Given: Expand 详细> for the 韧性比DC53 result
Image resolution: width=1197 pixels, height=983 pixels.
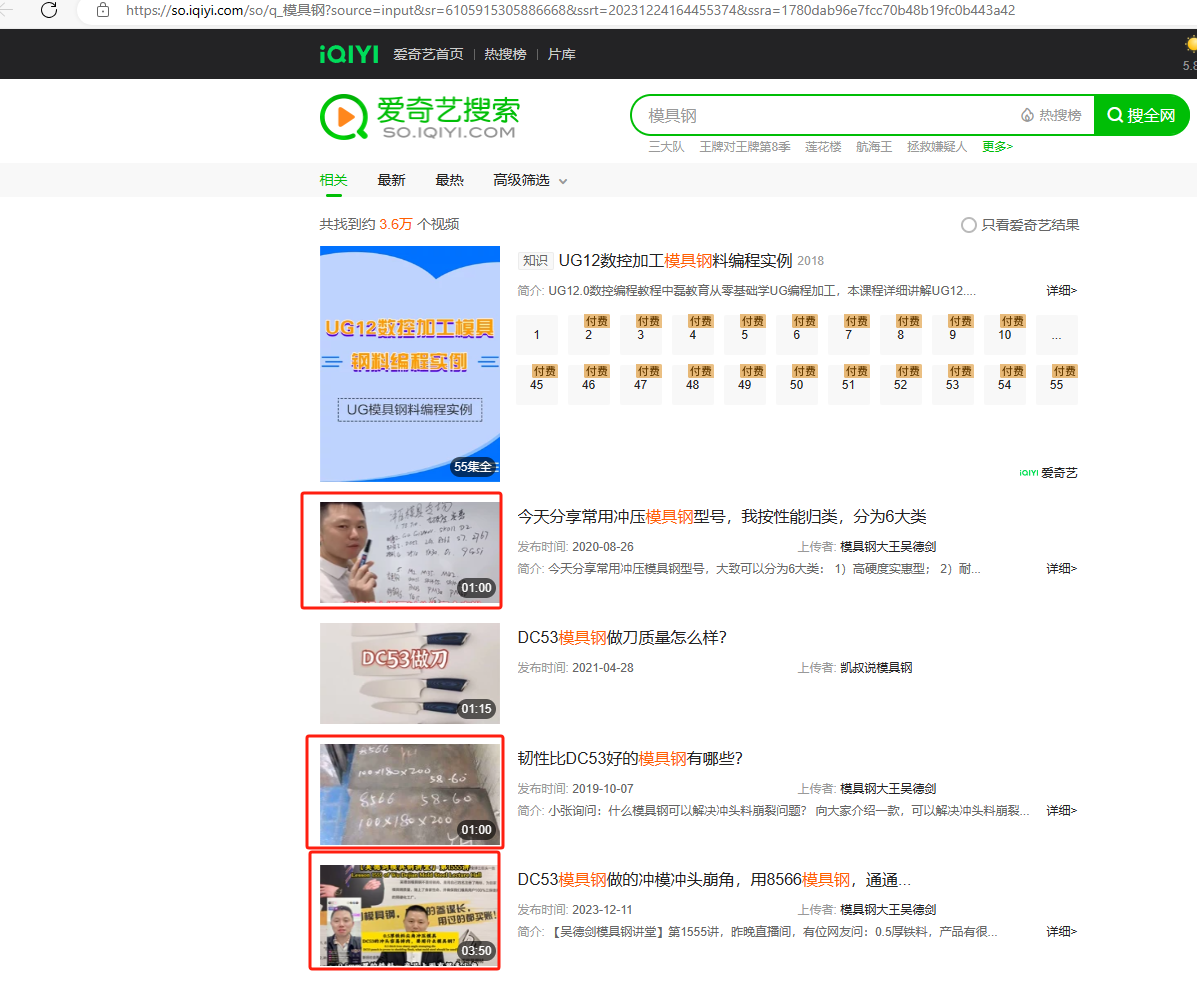Looking at the screenshot, I should (1061, 811).
